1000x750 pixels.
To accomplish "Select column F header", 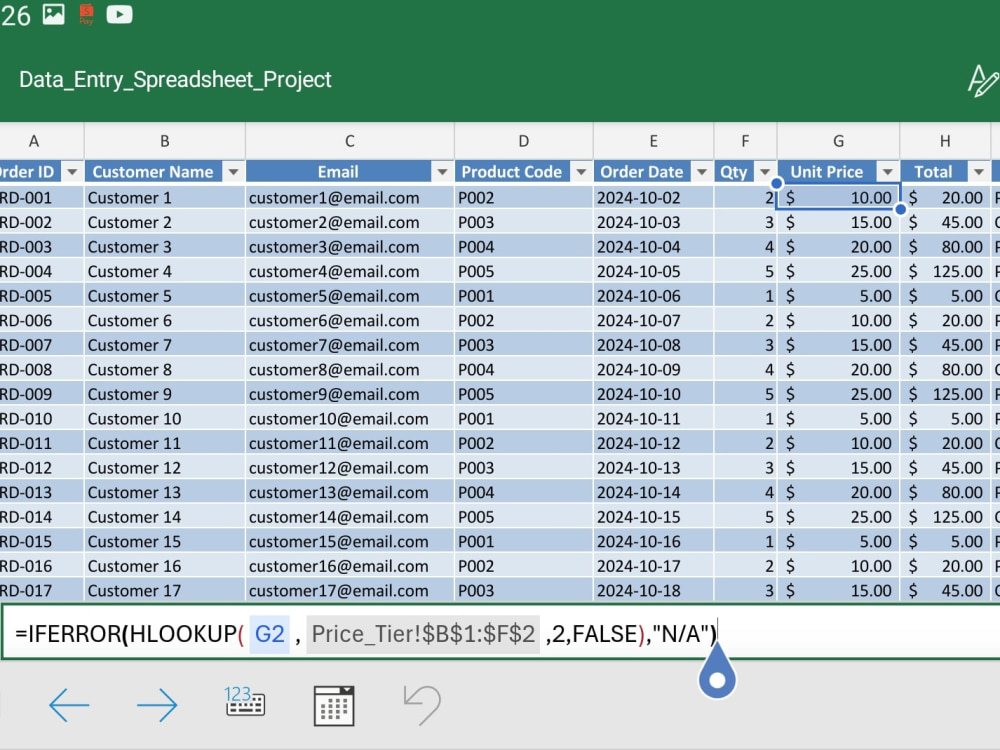I will point(746,141).
